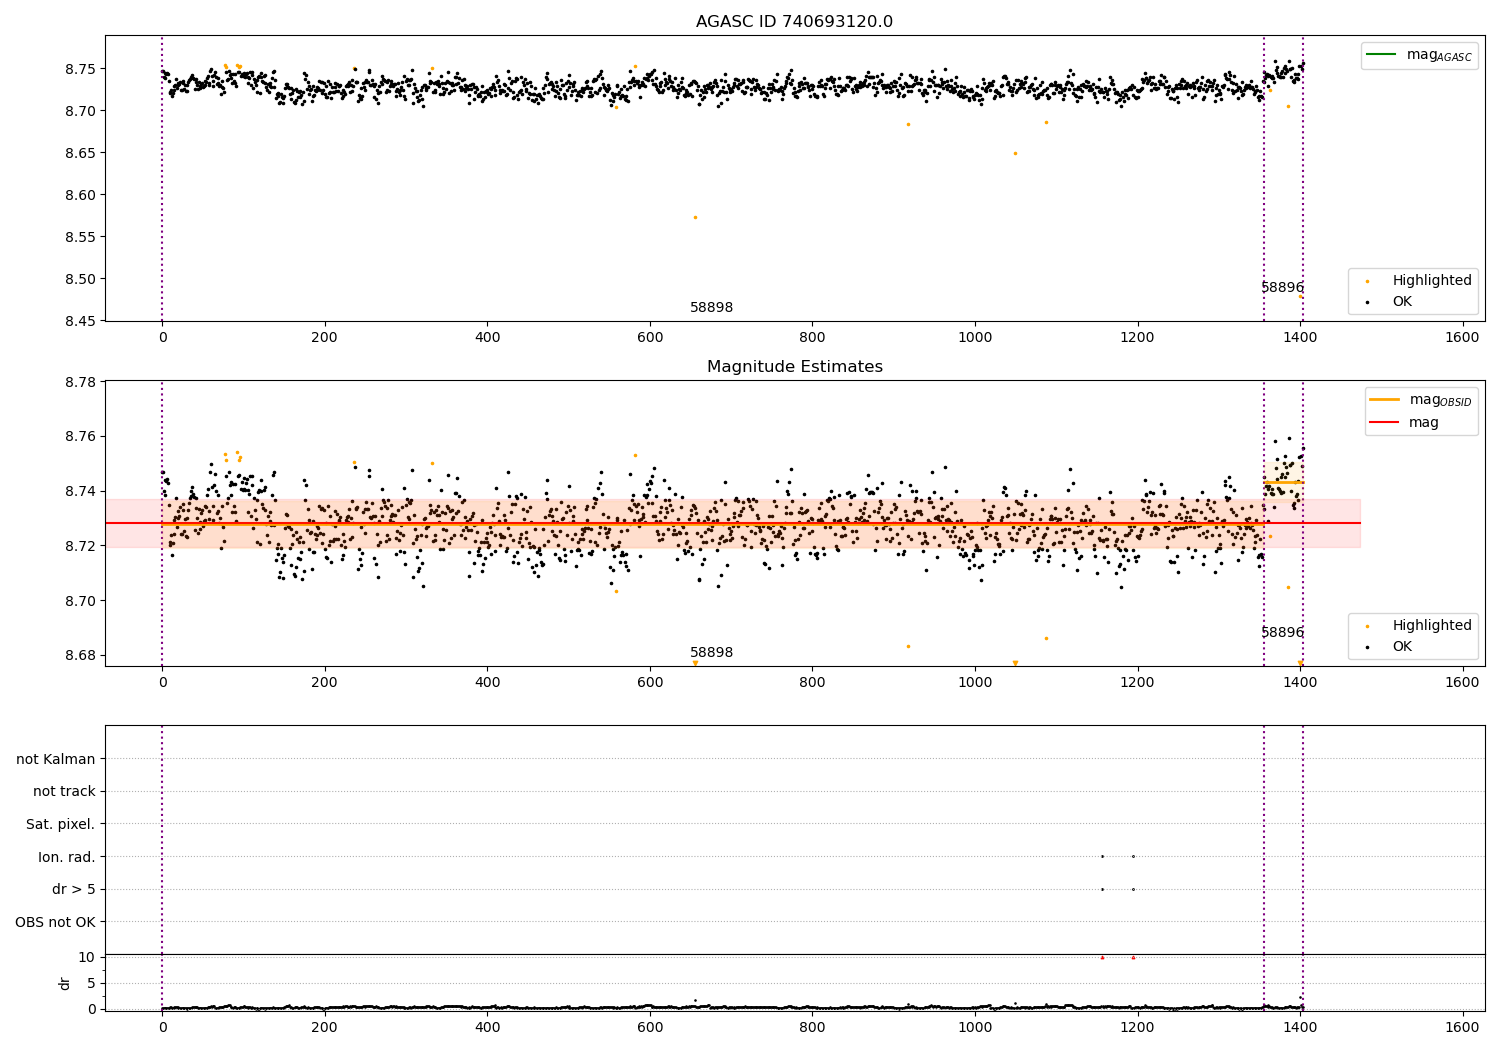
Task: Click the 8.74 y-axis tick label
Action: tap(79, 491)
